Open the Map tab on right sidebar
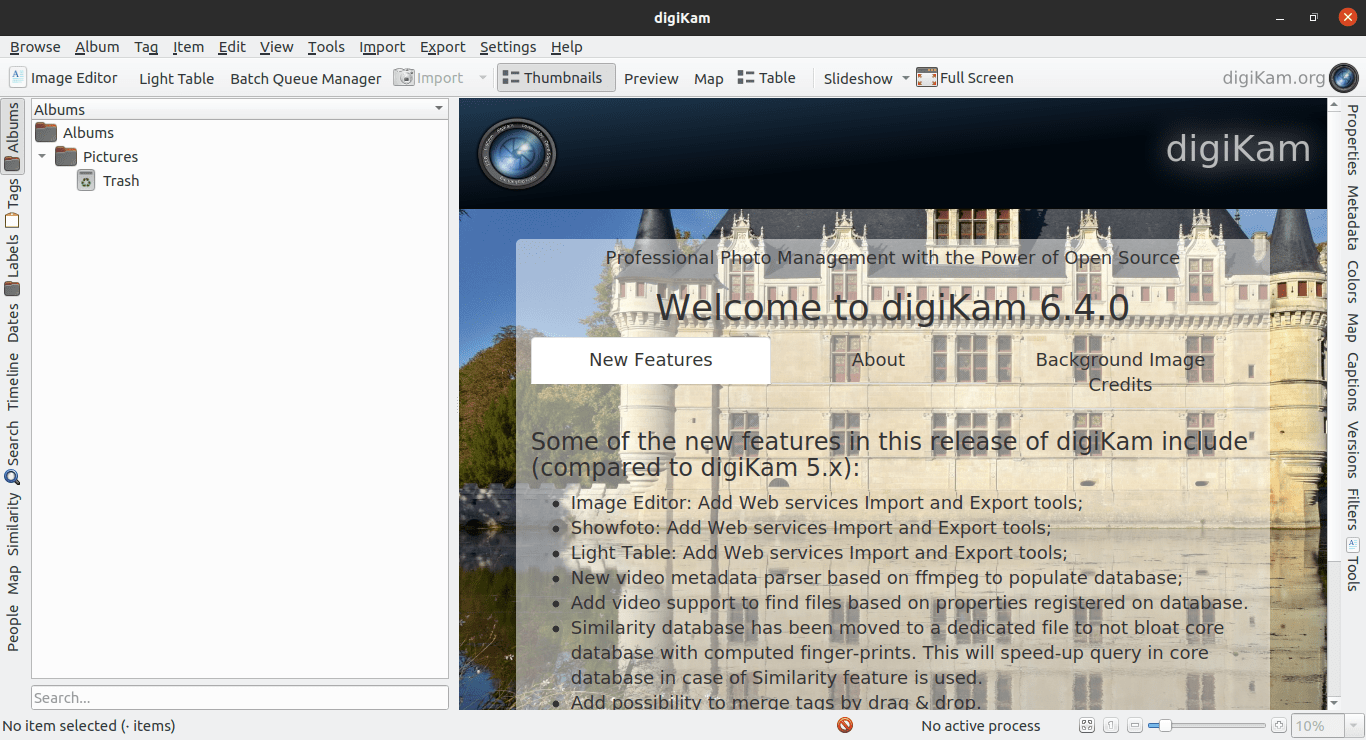 [x=1352, y=328]
